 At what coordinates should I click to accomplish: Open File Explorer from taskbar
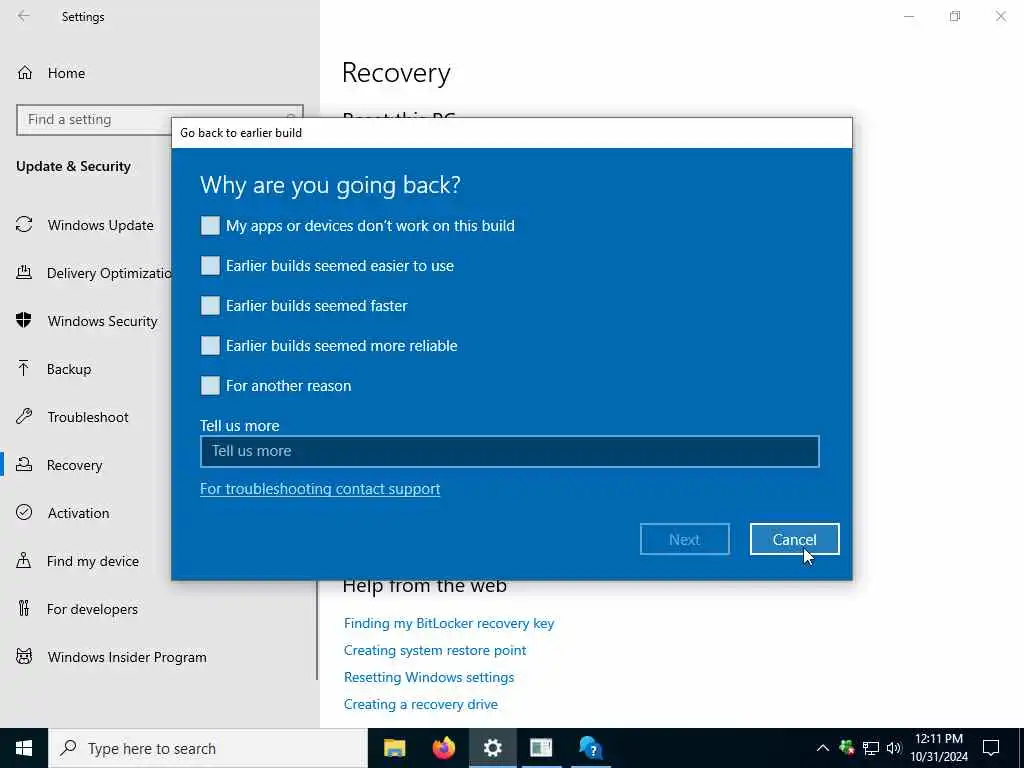[x=394, y=748]
